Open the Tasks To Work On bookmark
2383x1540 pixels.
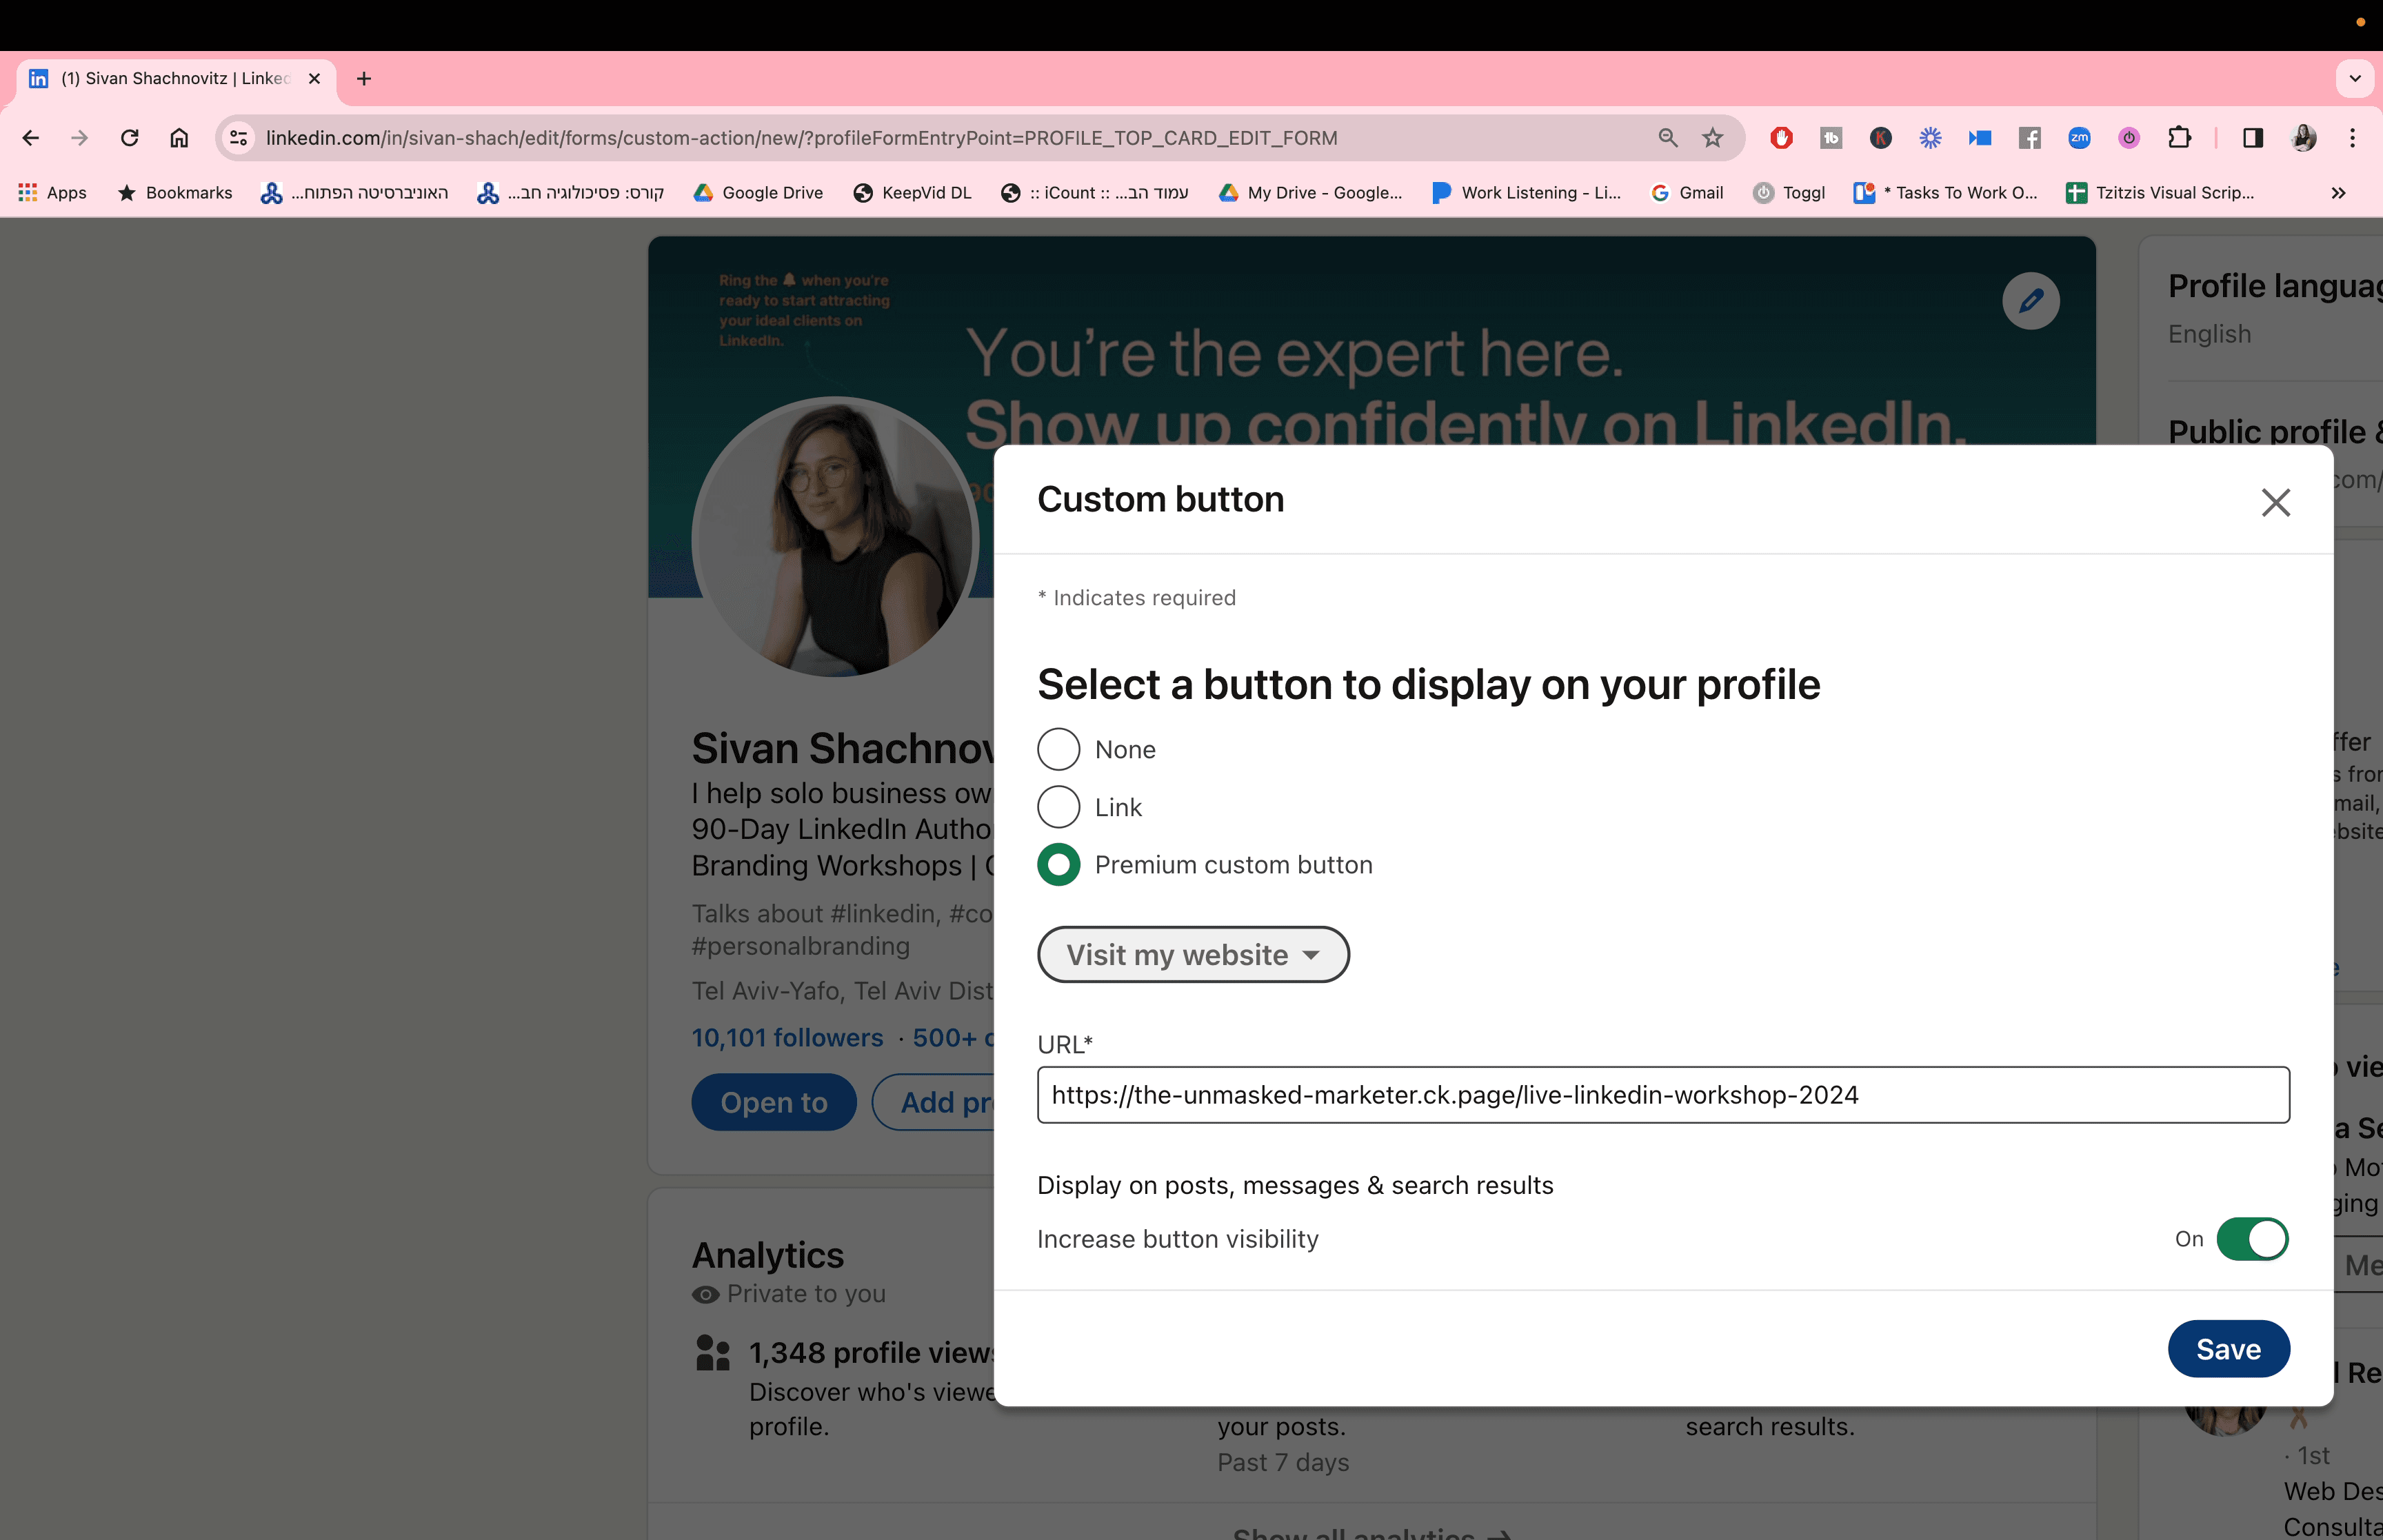pos(1946,193)
